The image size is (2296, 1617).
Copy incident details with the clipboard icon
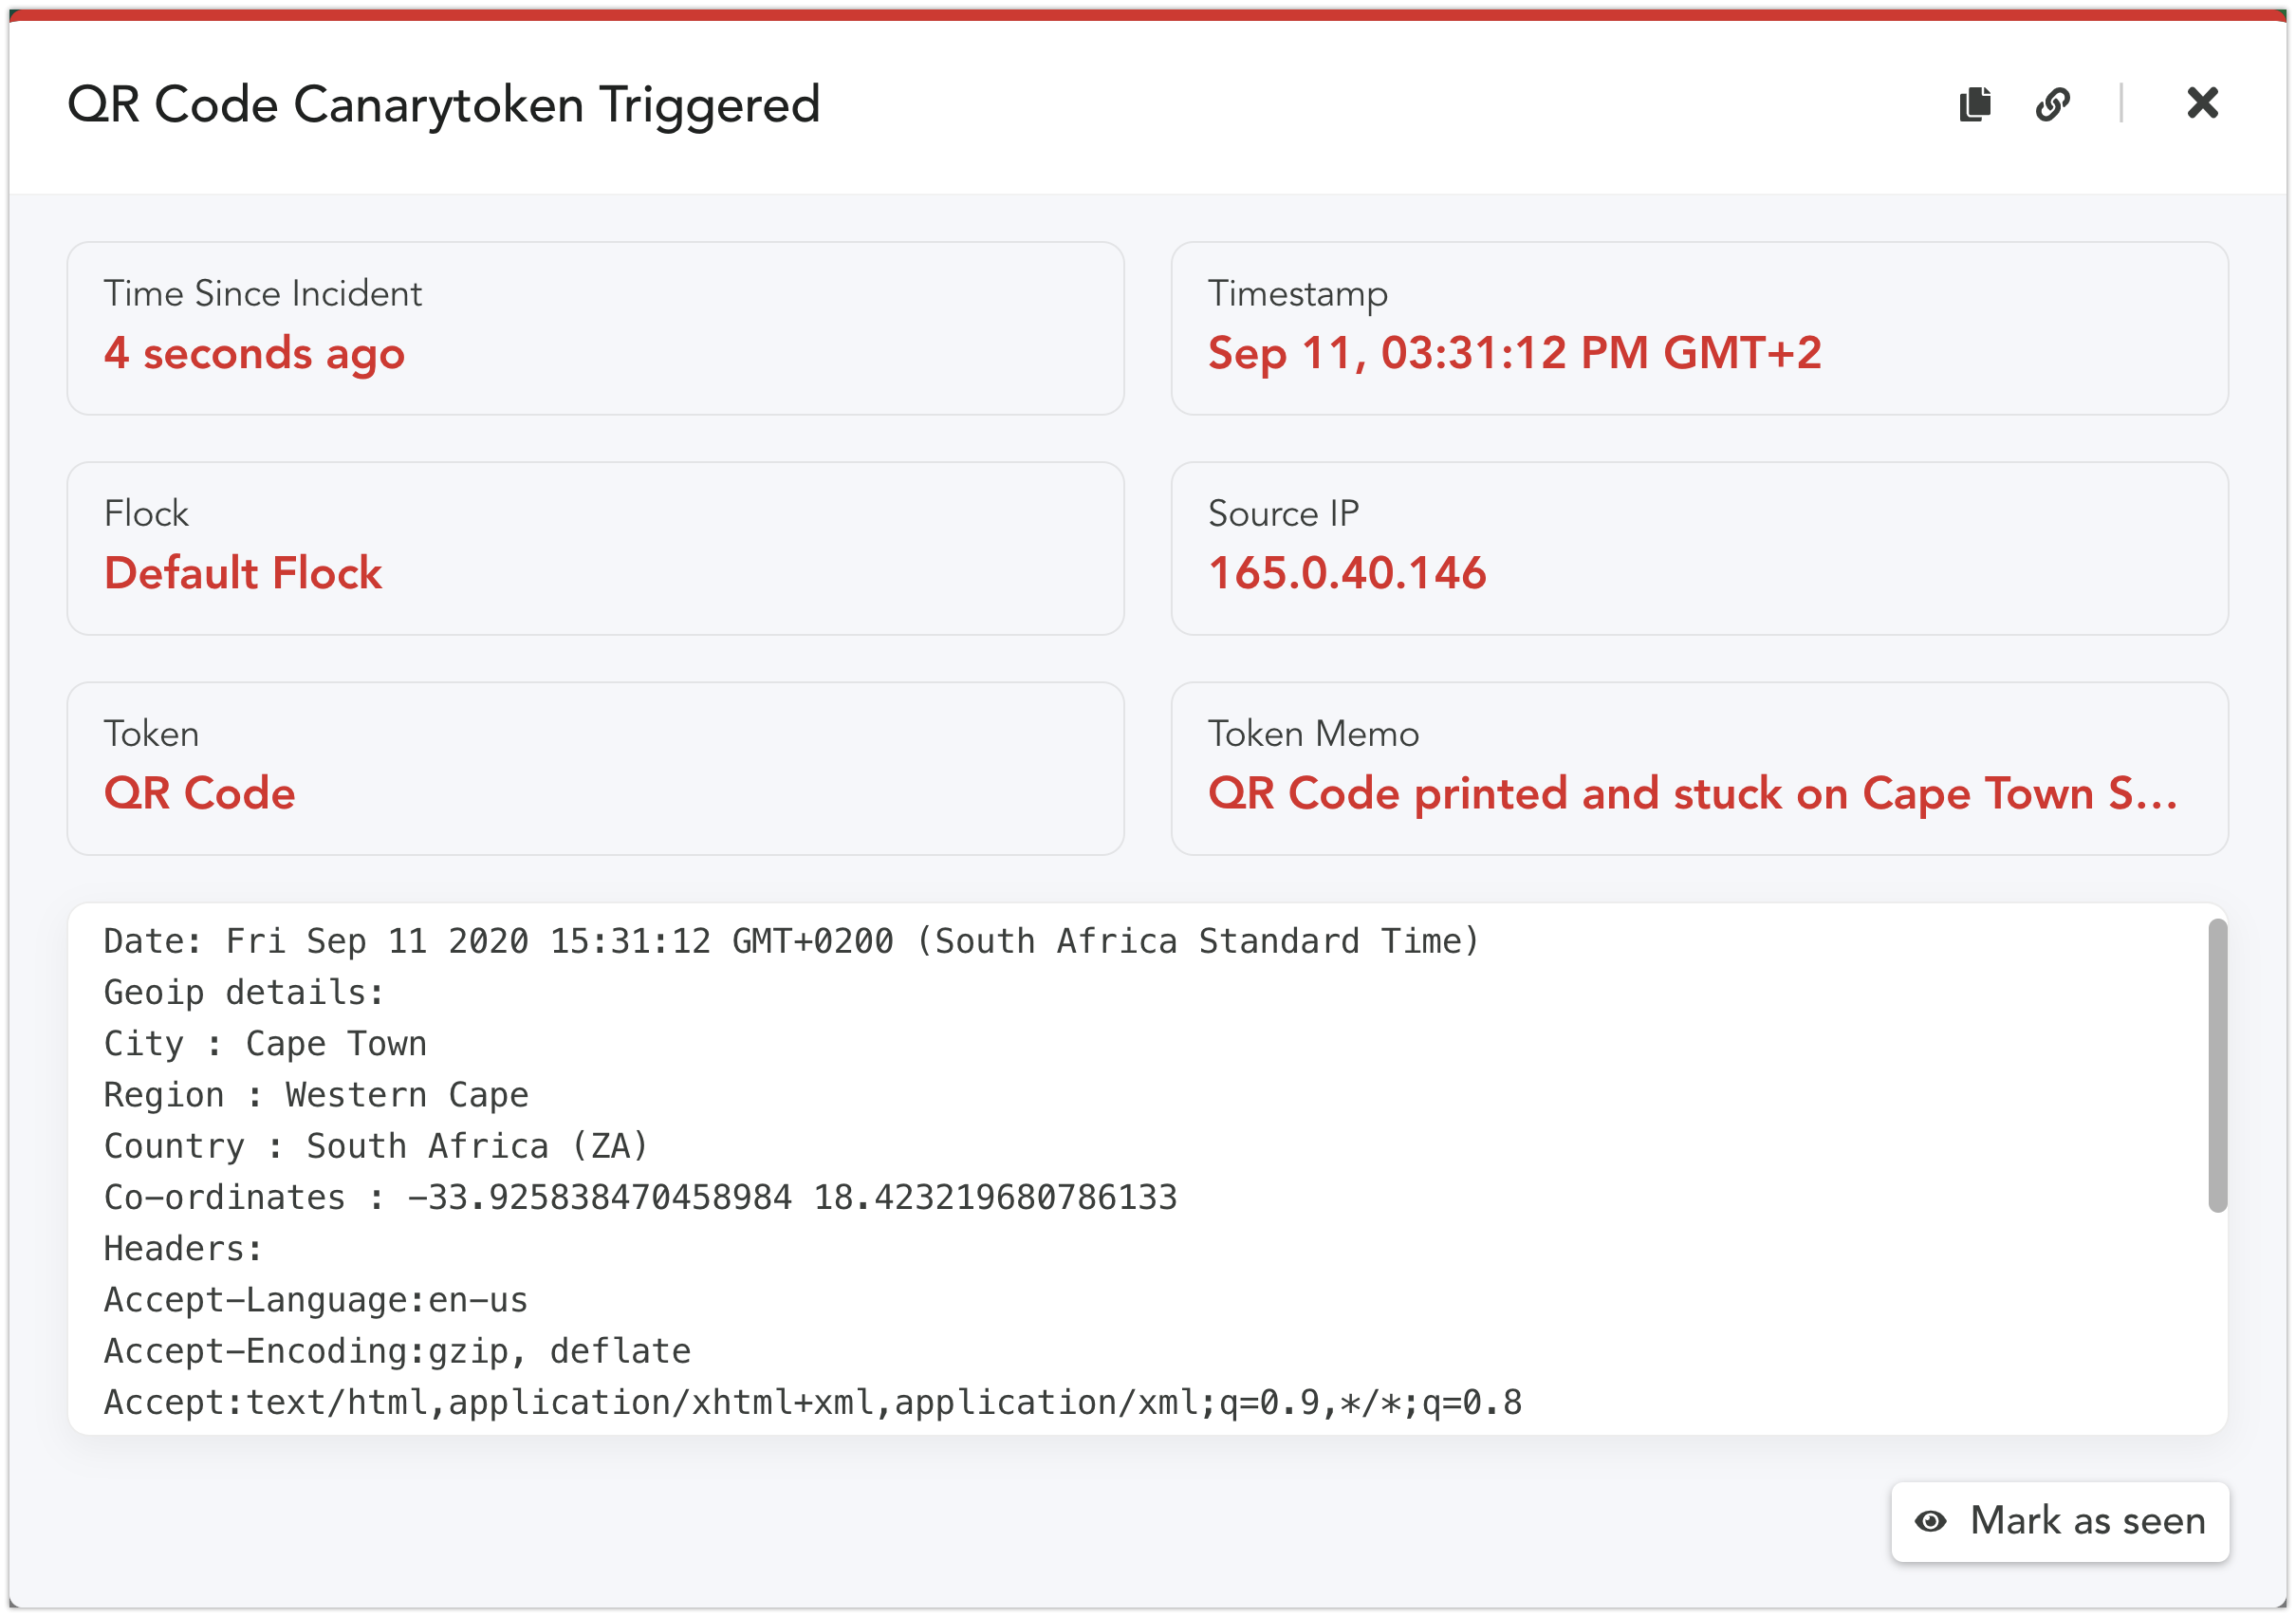pyautogui.click(x=1975, y=104)
